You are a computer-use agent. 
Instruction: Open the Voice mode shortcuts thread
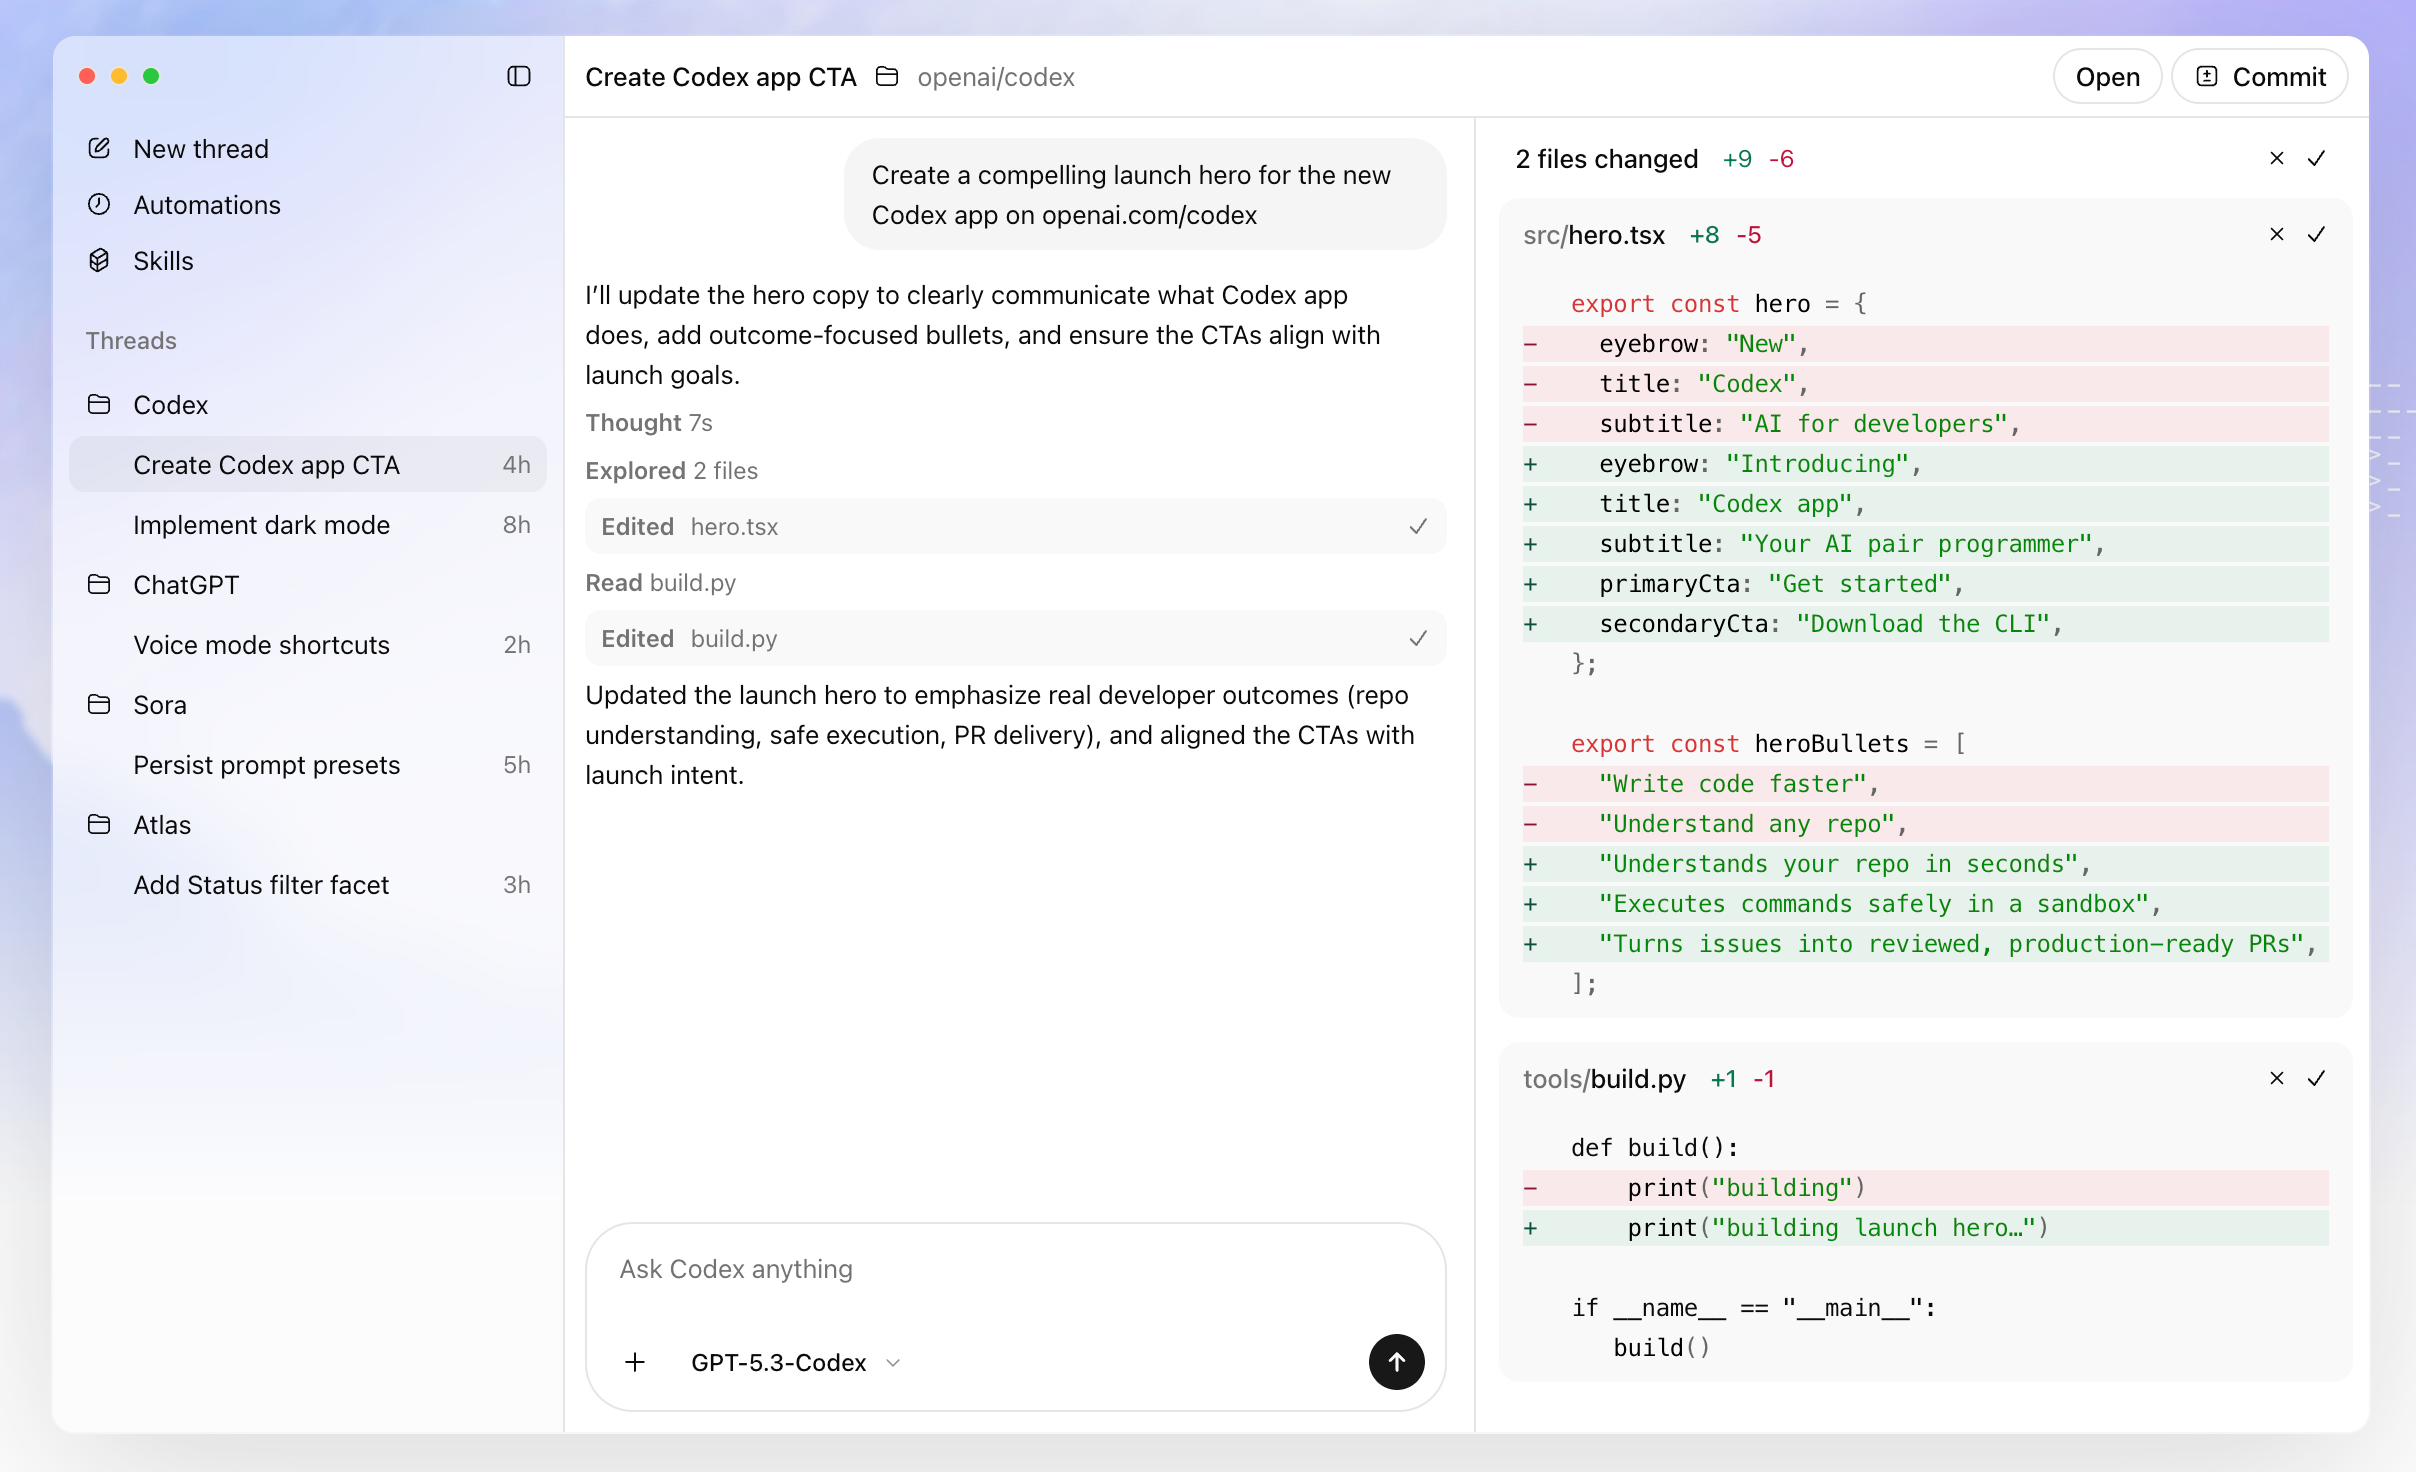(262, 645)
